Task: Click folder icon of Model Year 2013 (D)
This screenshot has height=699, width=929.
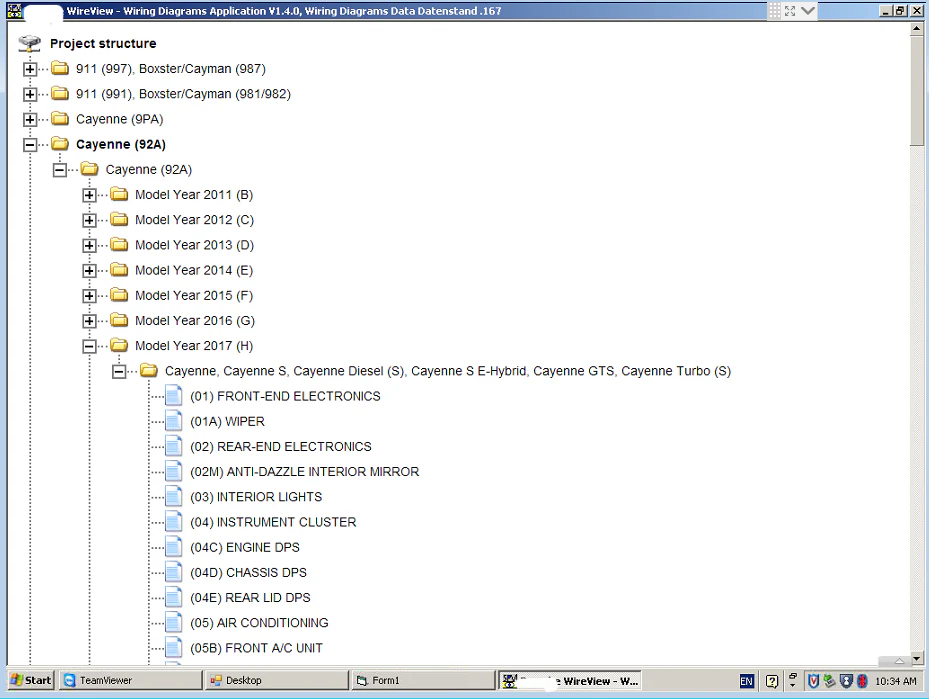Action: click(119, 245)
